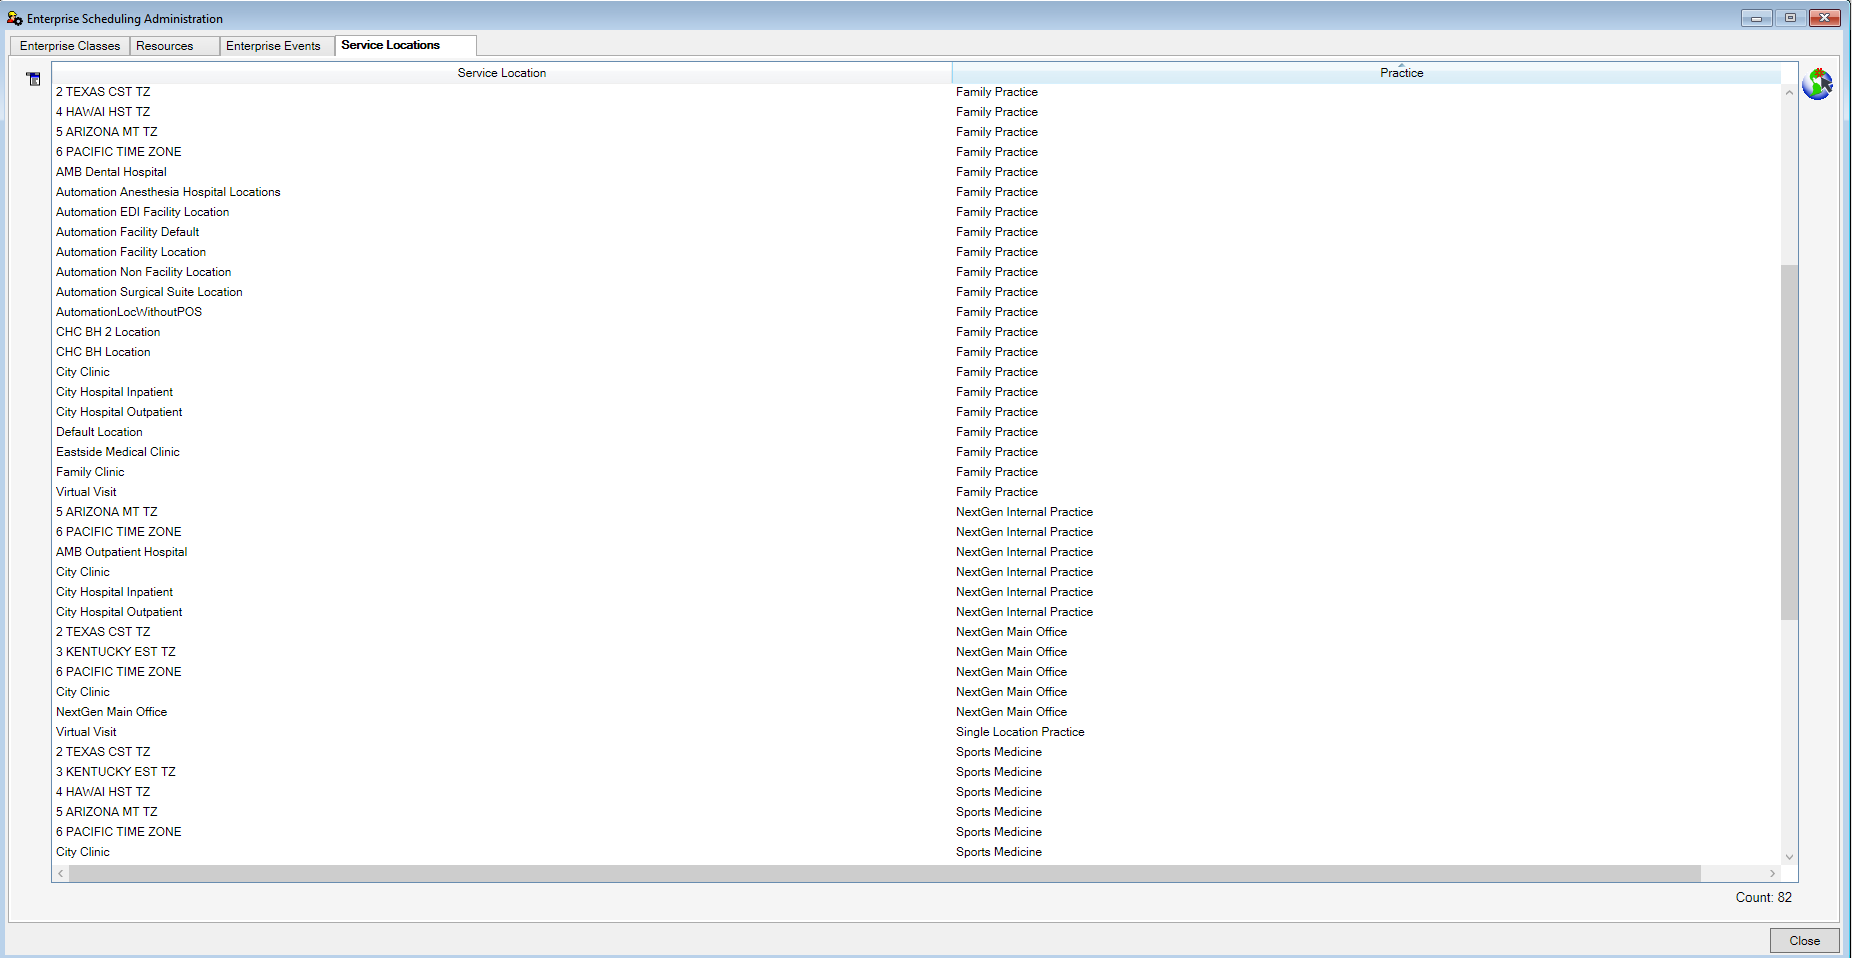
Task: Select City Hospital Outpatient under NextGen Internal Practice
Action: pyautogui.click(x=917, y=612)
